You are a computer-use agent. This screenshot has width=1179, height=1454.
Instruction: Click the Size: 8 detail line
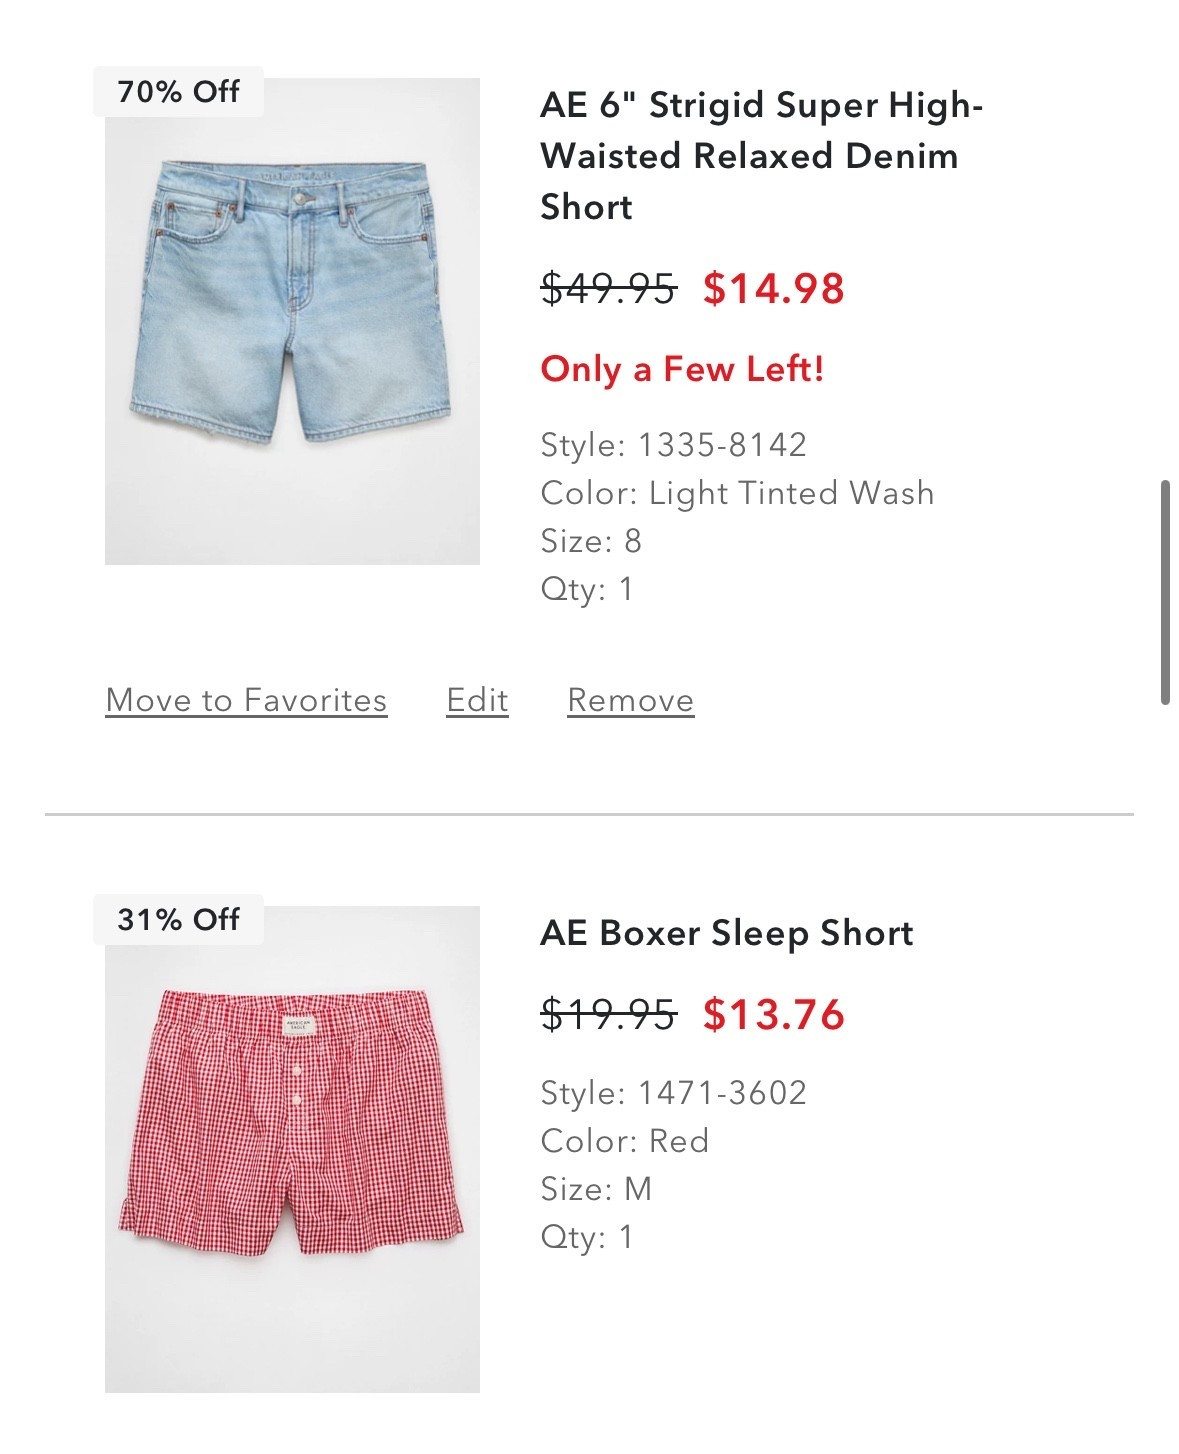591,541
